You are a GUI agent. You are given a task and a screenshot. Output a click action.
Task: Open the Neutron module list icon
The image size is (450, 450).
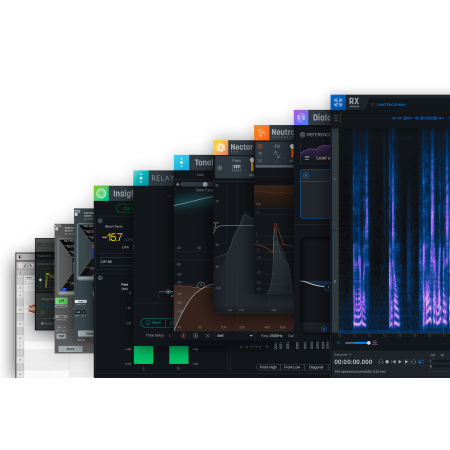(260, 154)
